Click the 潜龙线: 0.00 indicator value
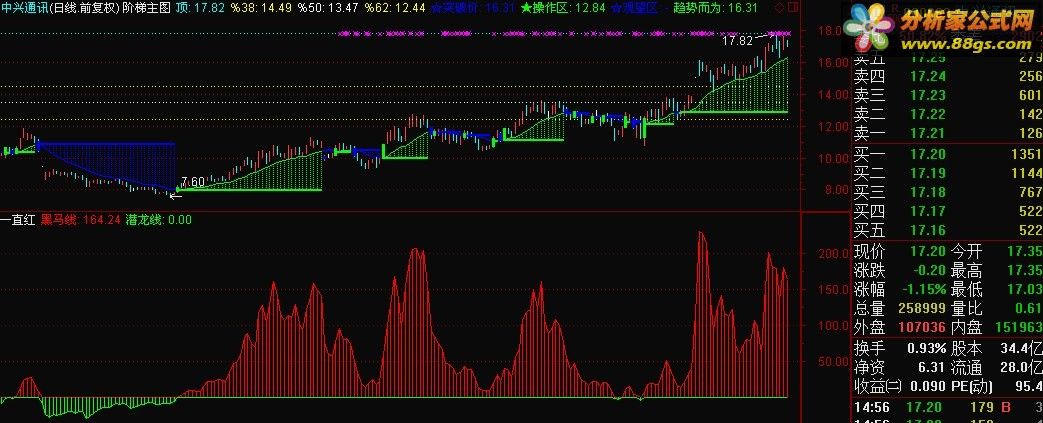Screen dimensions: 1043x423 pos(158,219)
